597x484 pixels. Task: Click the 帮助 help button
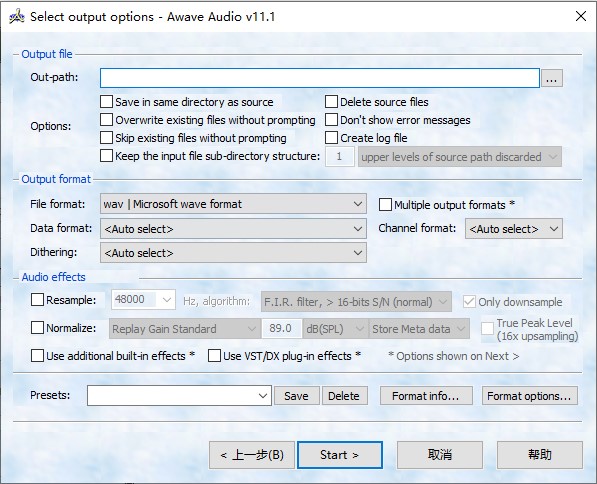click(540, 455)
